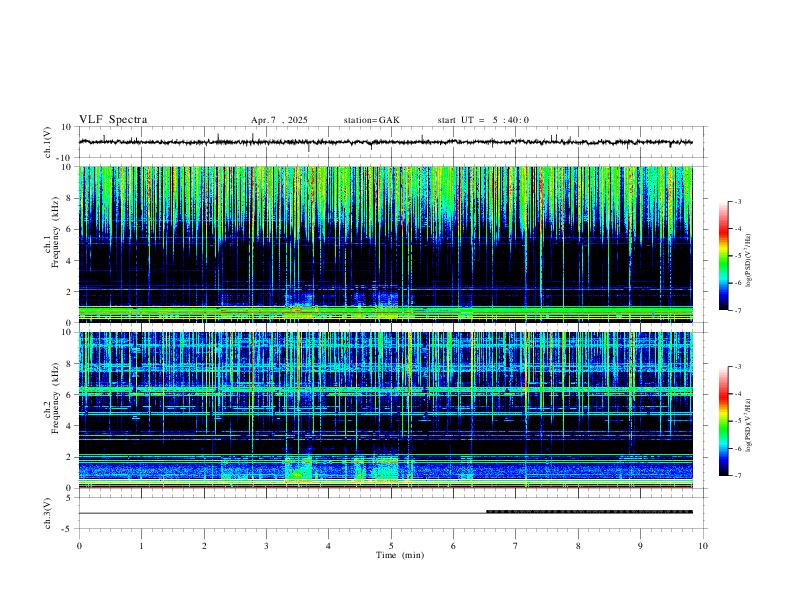Click the '6' tick on Time axis
The width and height of the screenshot is (792, 612).
click(453, 545)
